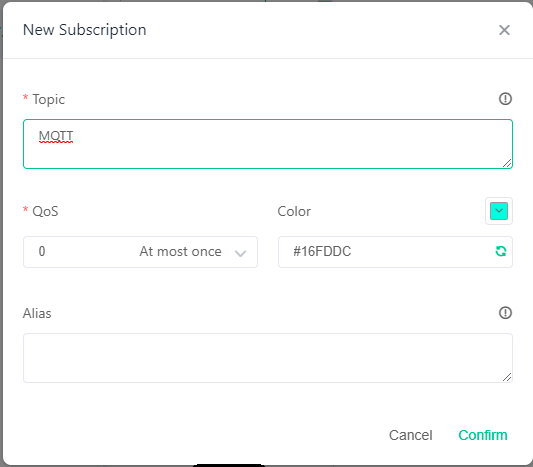
Task: Click the QoS field label
Action: (x=45, y=211)
